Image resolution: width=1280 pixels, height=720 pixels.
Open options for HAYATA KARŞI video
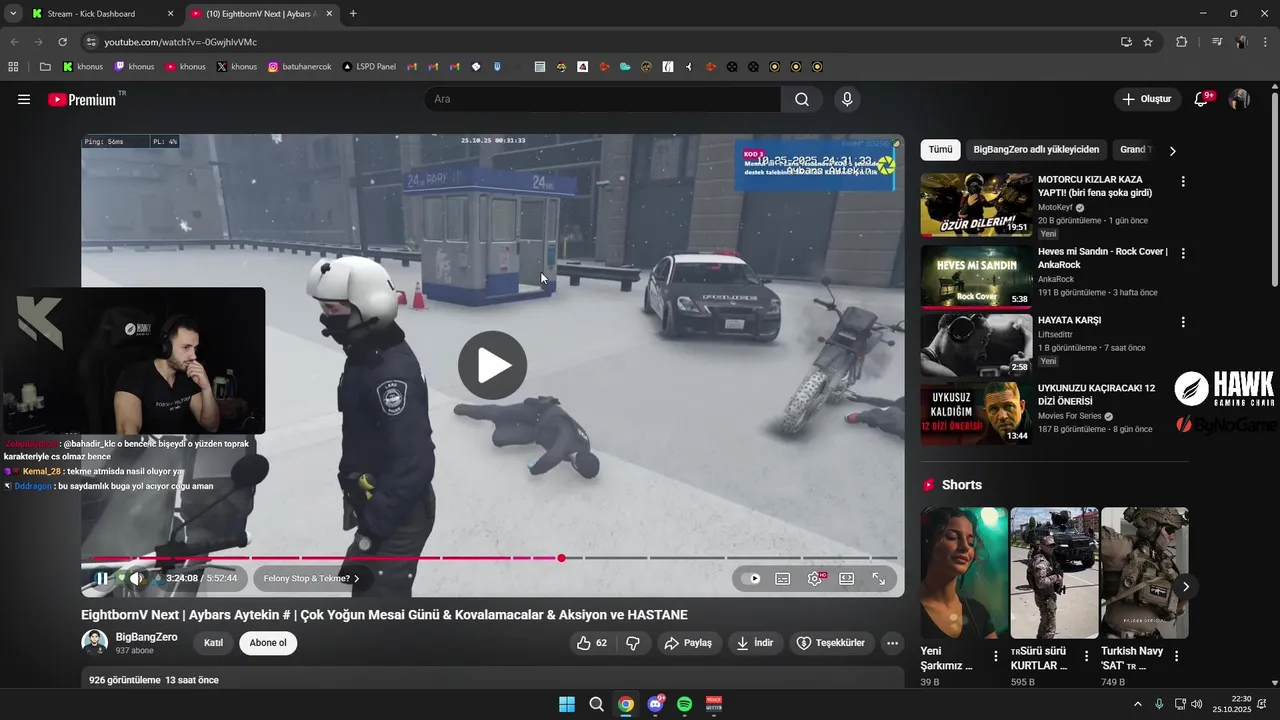[x=1183, y=322]
